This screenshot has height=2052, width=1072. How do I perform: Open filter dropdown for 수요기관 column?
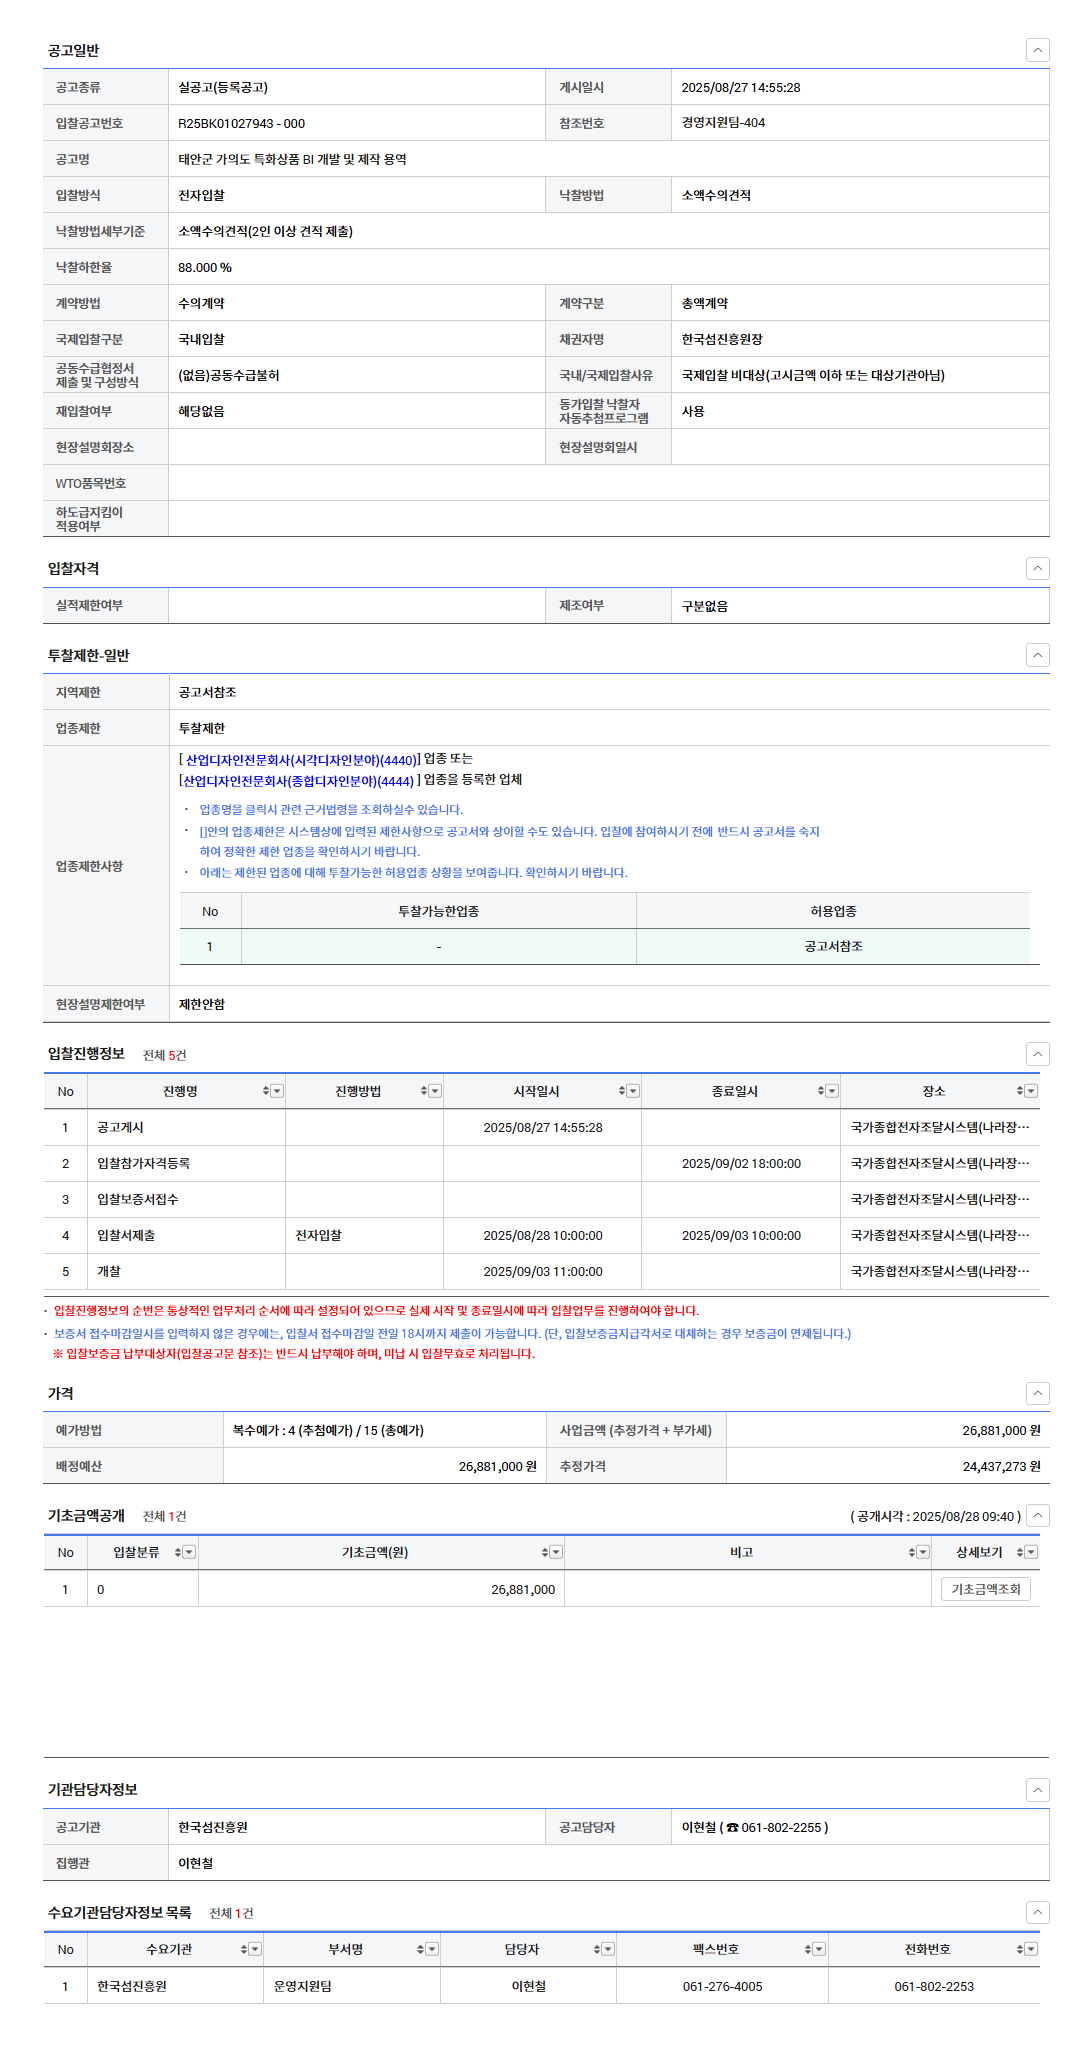coord(255,1949)
